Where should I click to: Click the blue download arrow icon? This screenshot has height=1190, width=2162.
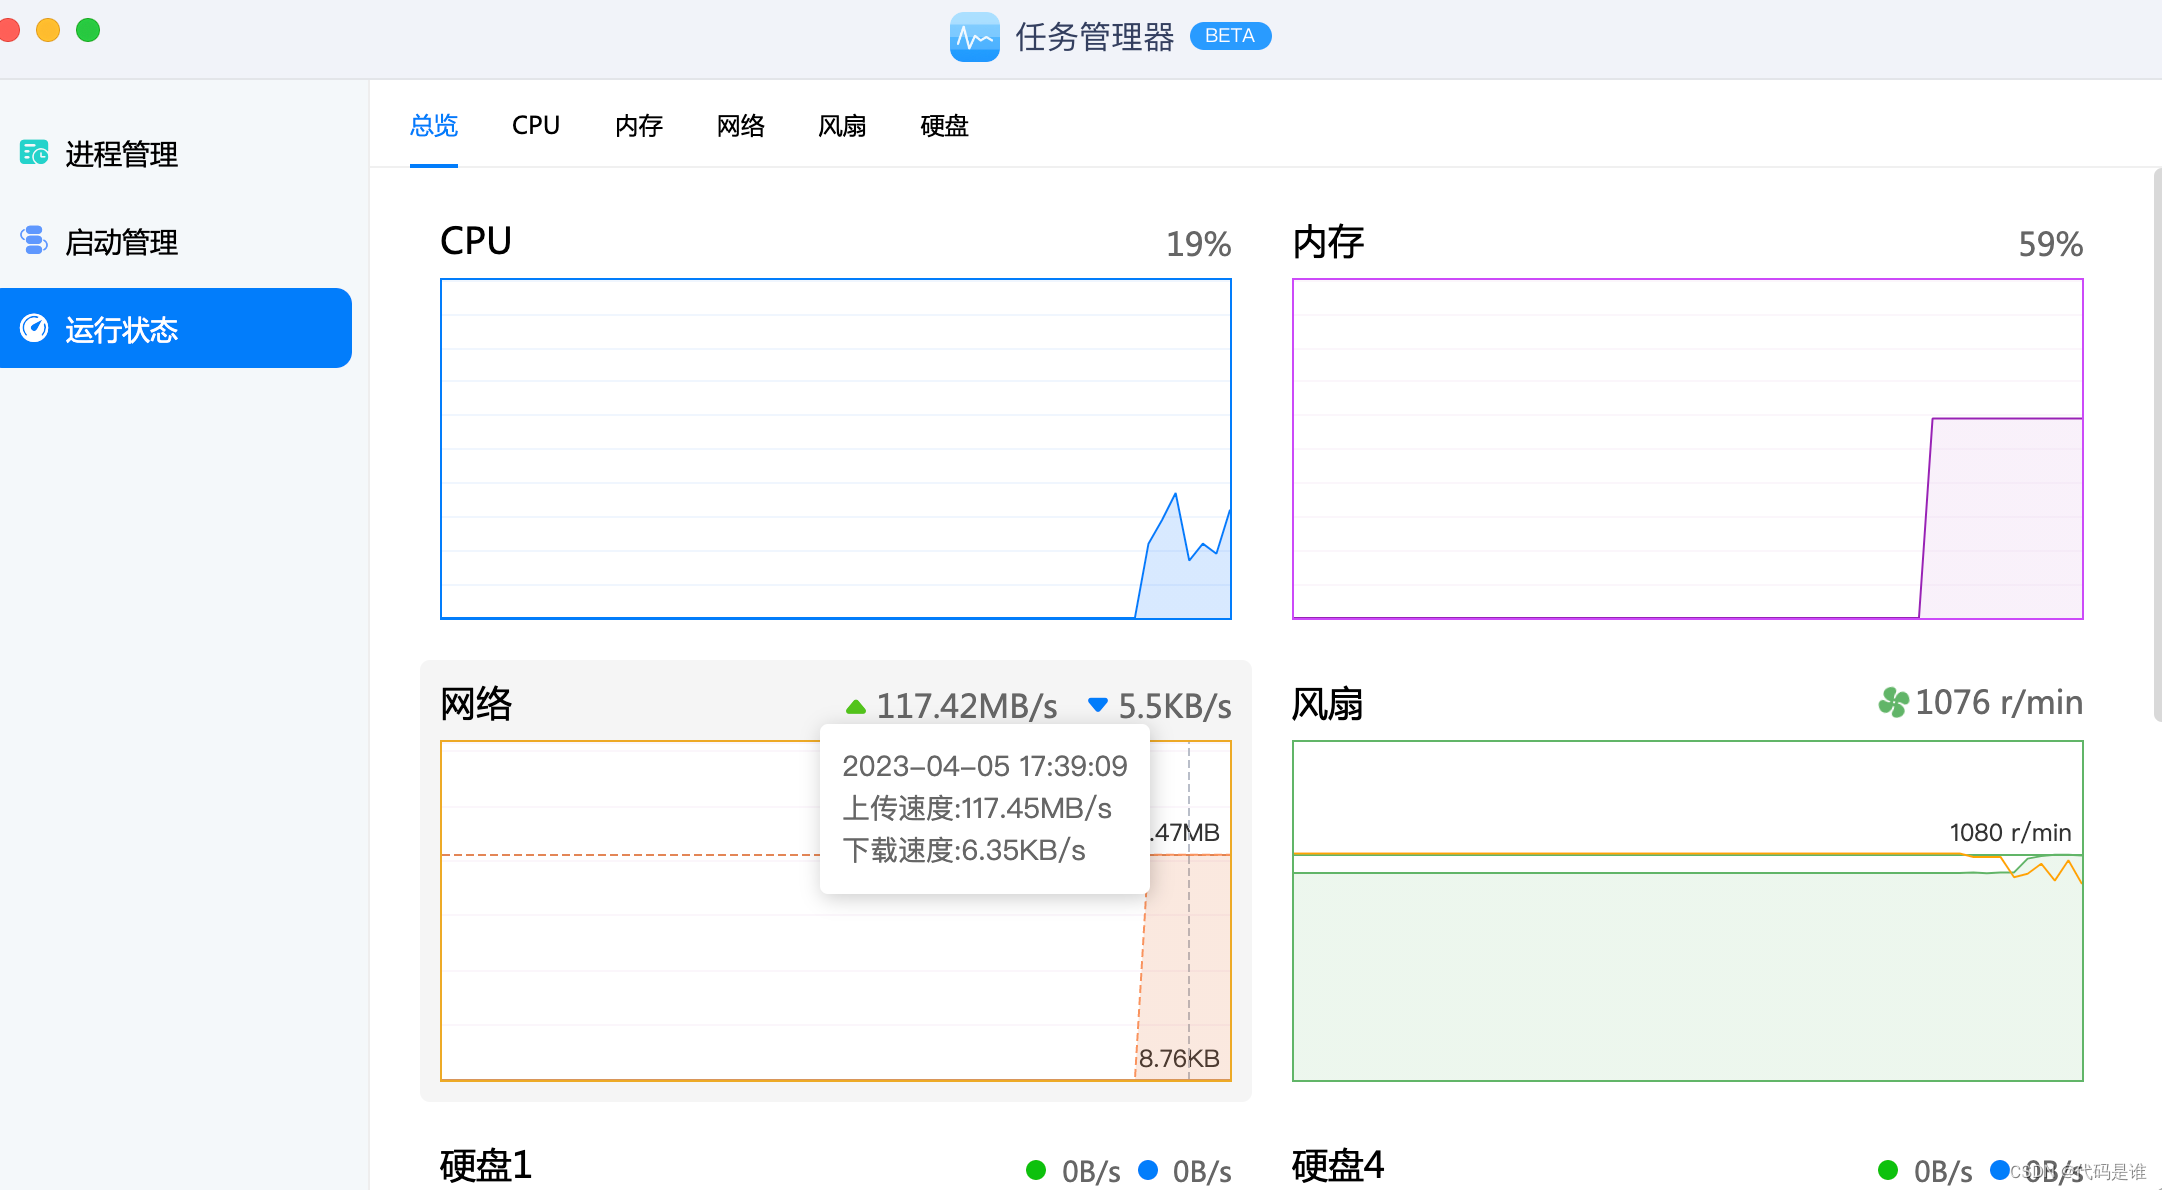[x=1098, y=706]
